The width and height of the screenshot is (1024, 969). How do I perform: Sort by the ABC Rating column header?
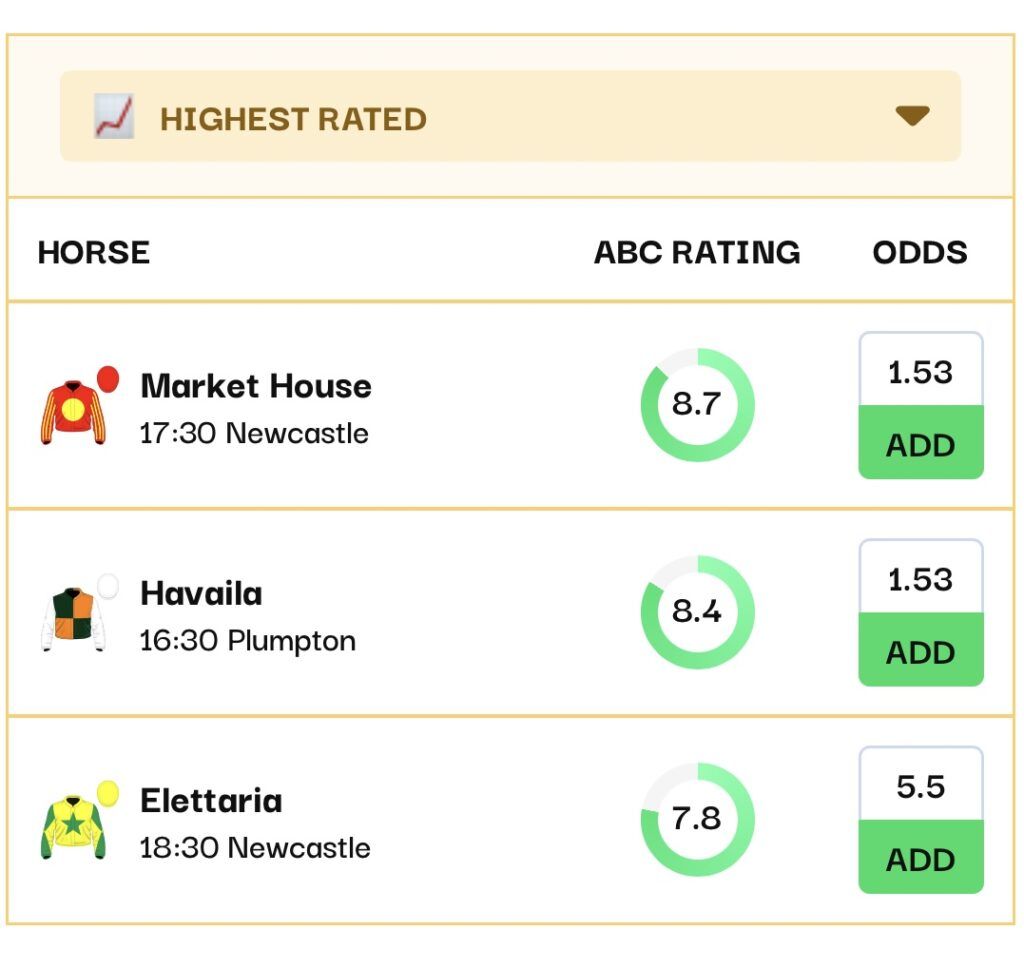coord(697,252)
